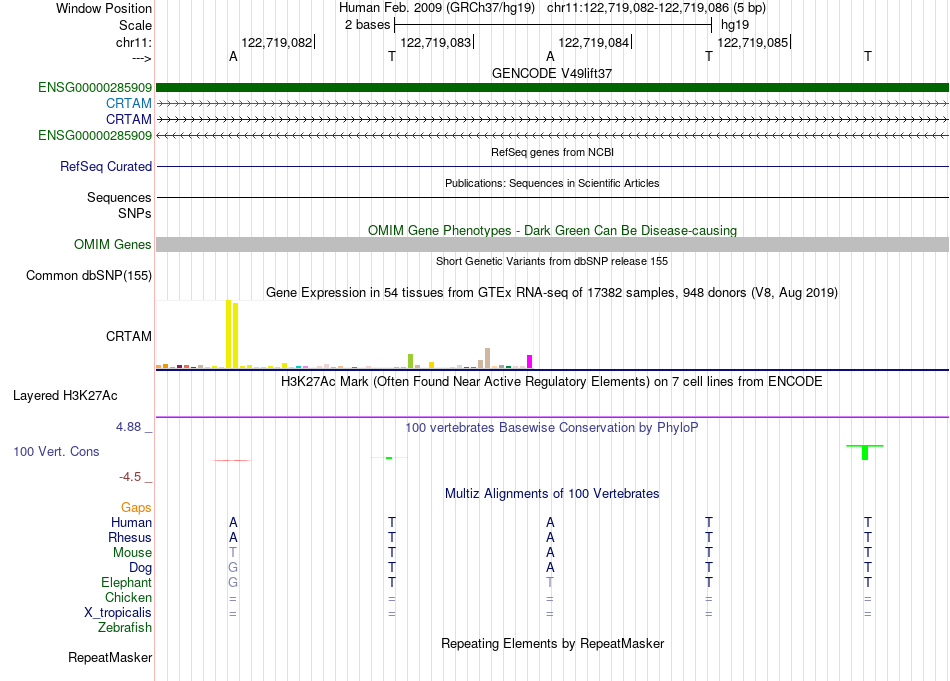Select the Dog species row label
Viewport: 950px width, 681px height.
[140, 568]
